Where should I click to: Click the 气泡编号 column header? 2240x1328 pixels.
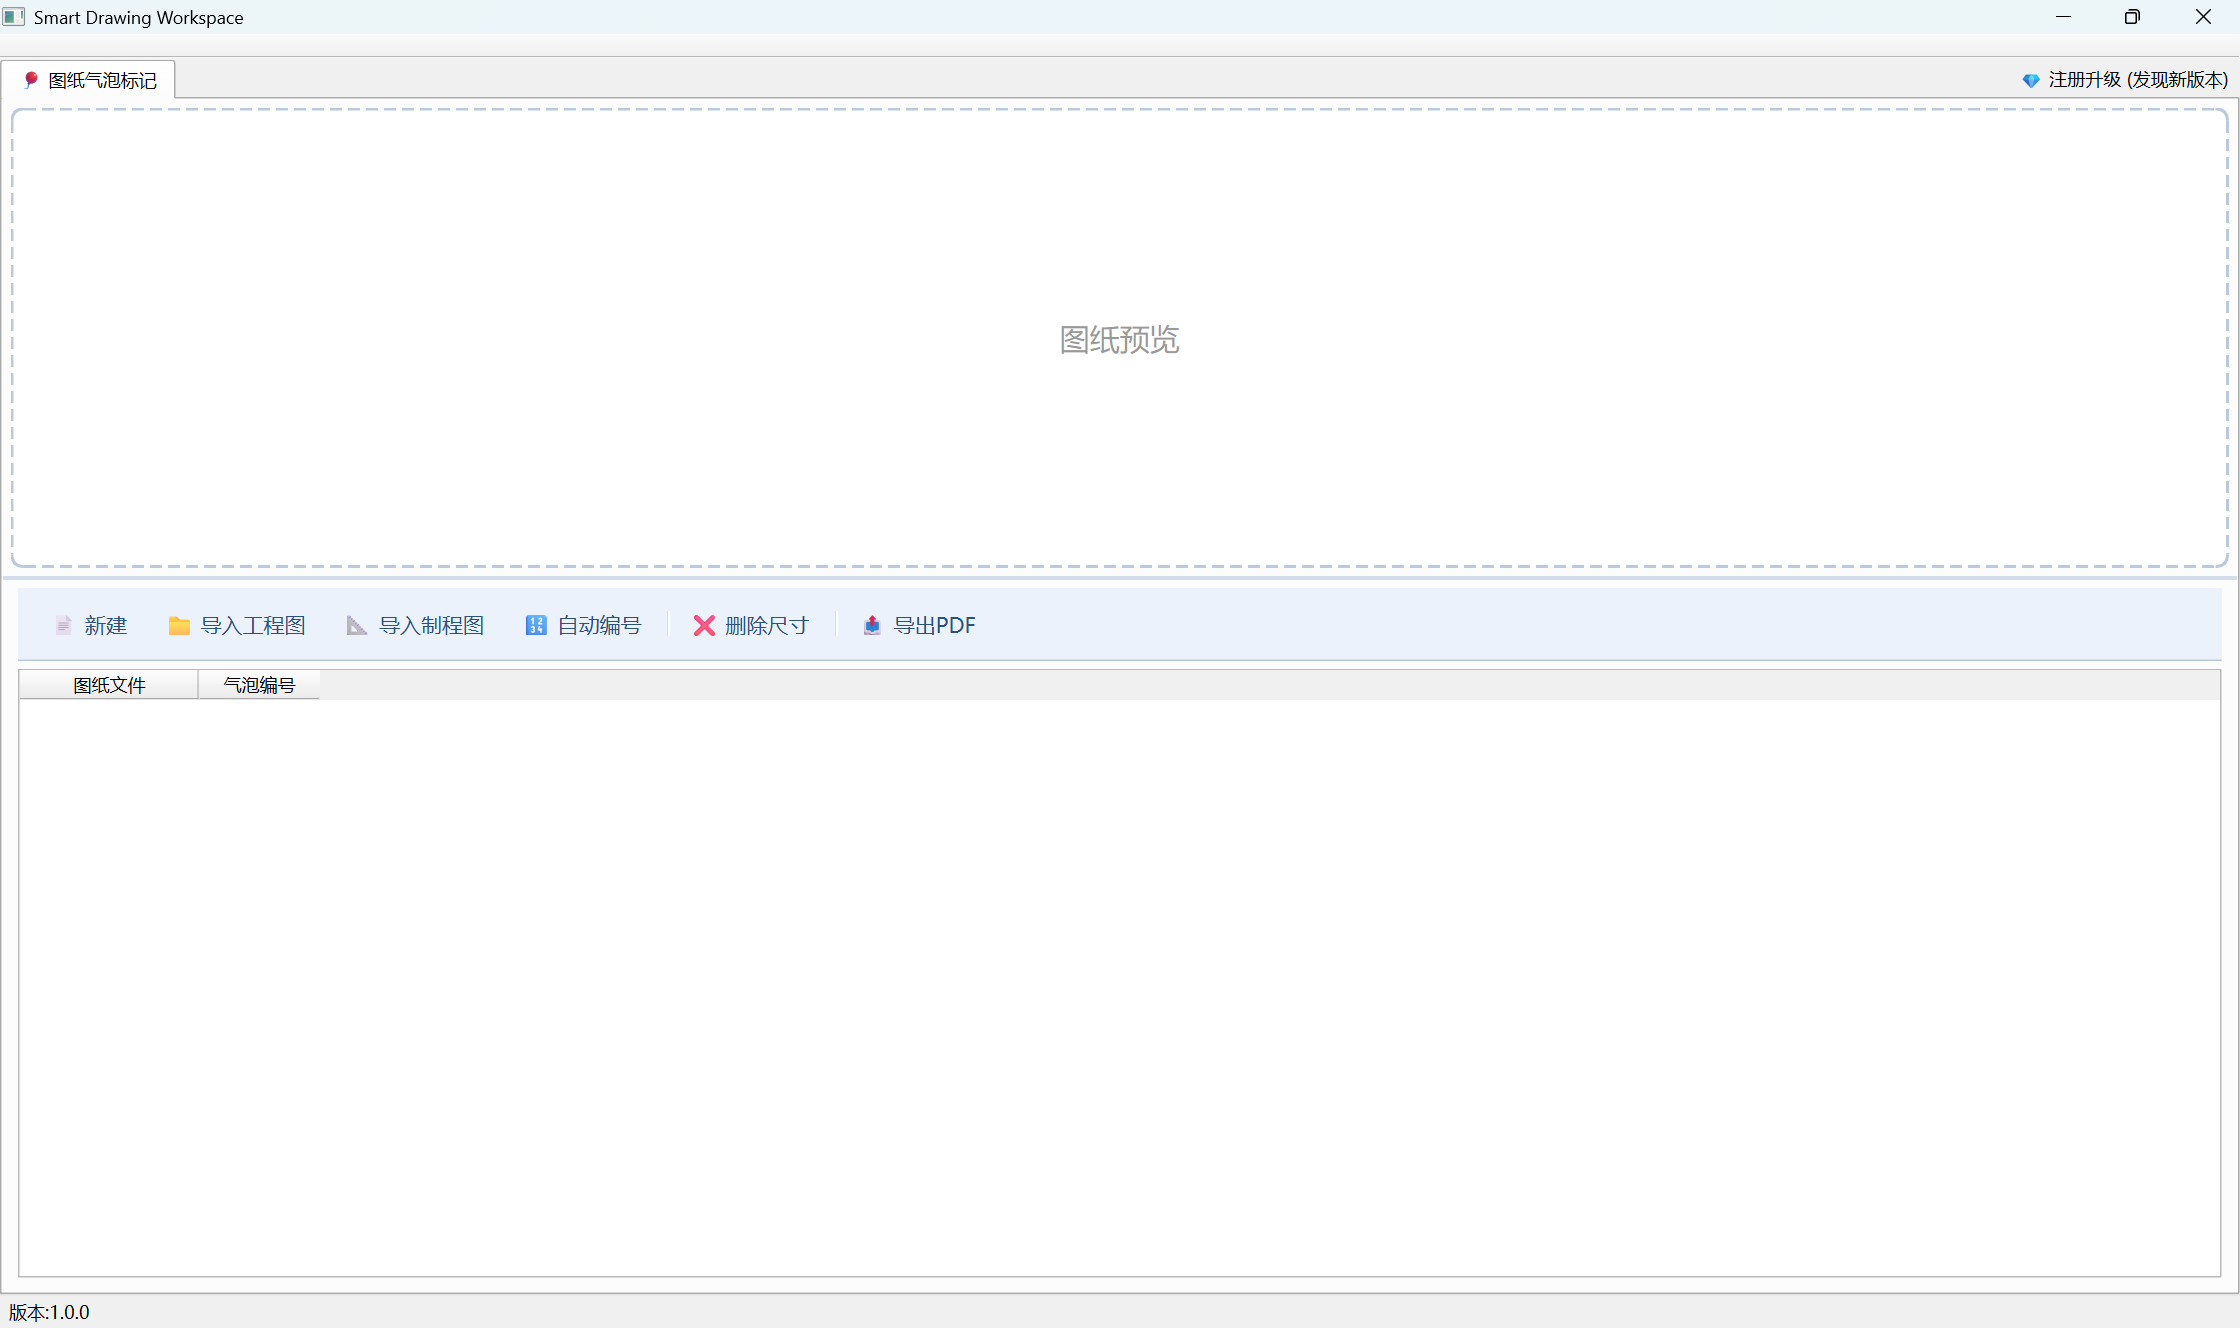[259, 685]
